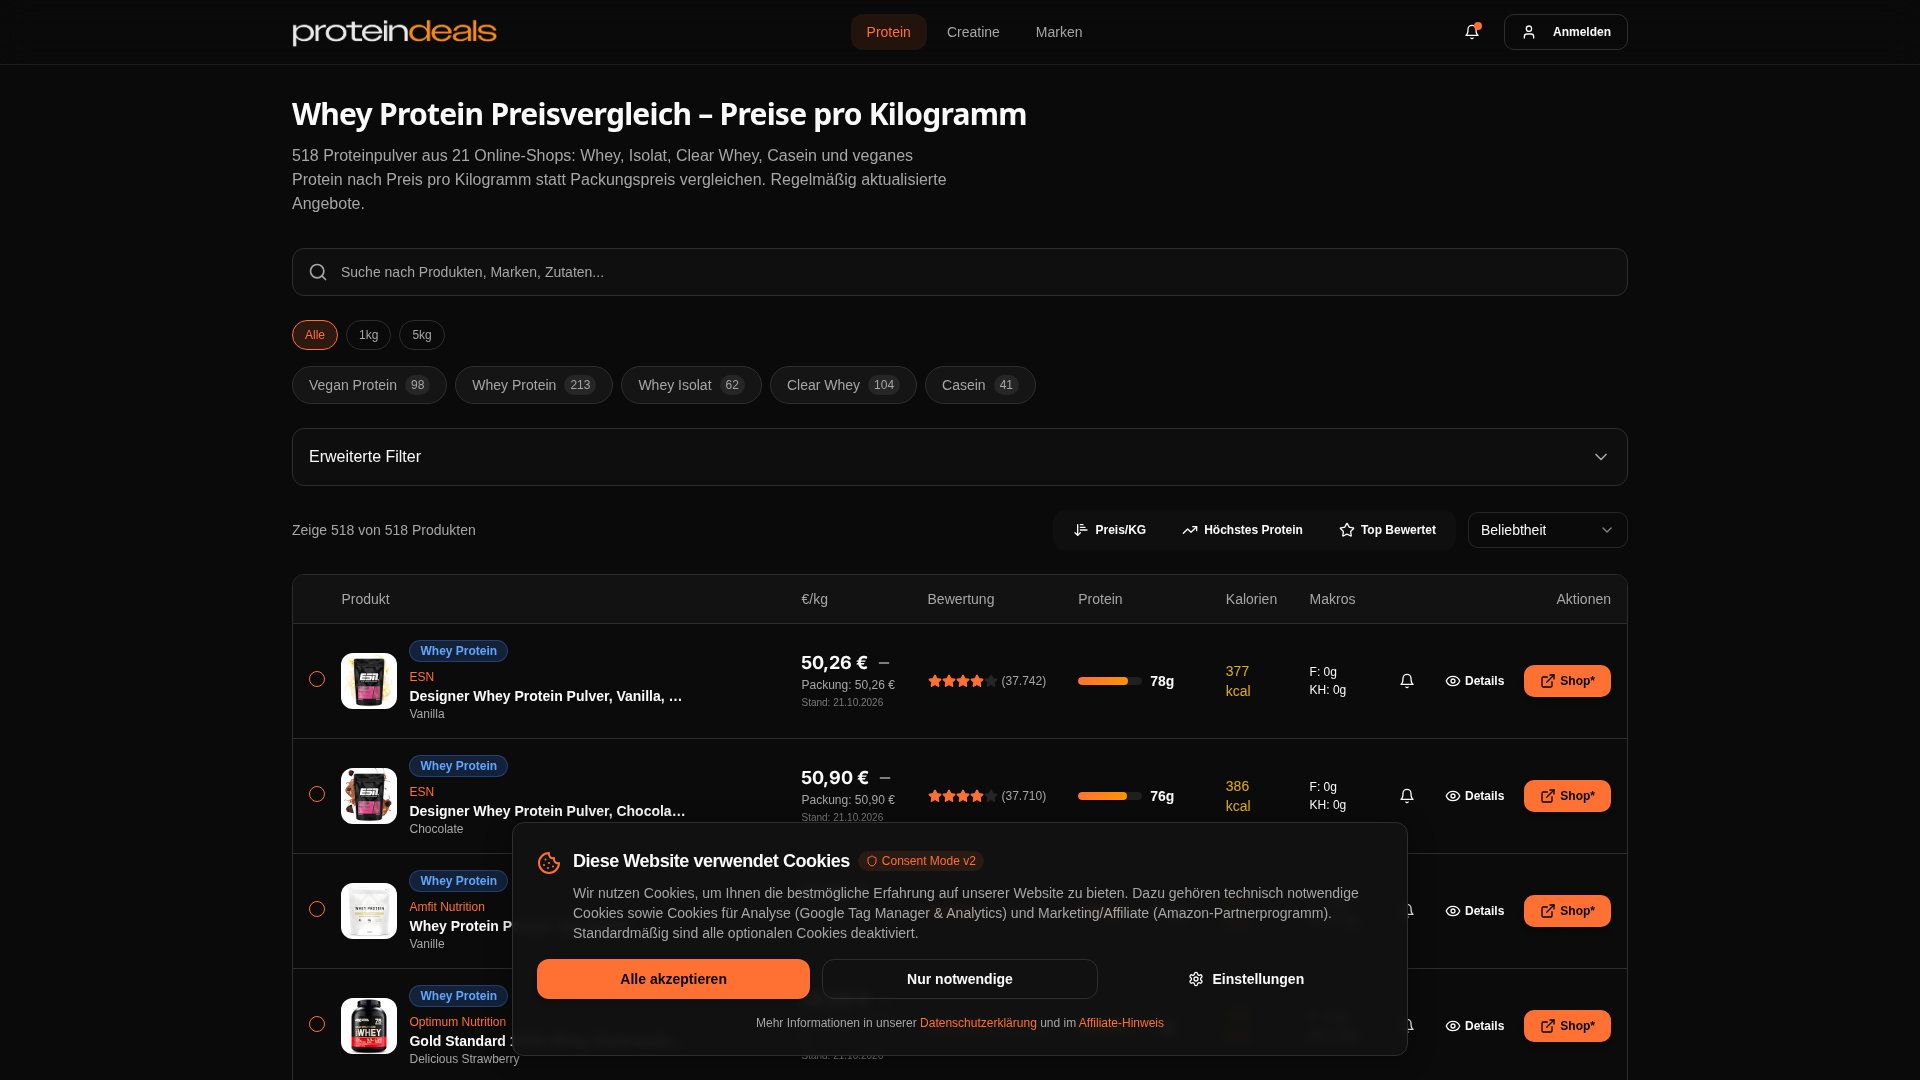Sort by Preis/KG
The image size is (1920, 1080).
click(x=1110, y=530)
